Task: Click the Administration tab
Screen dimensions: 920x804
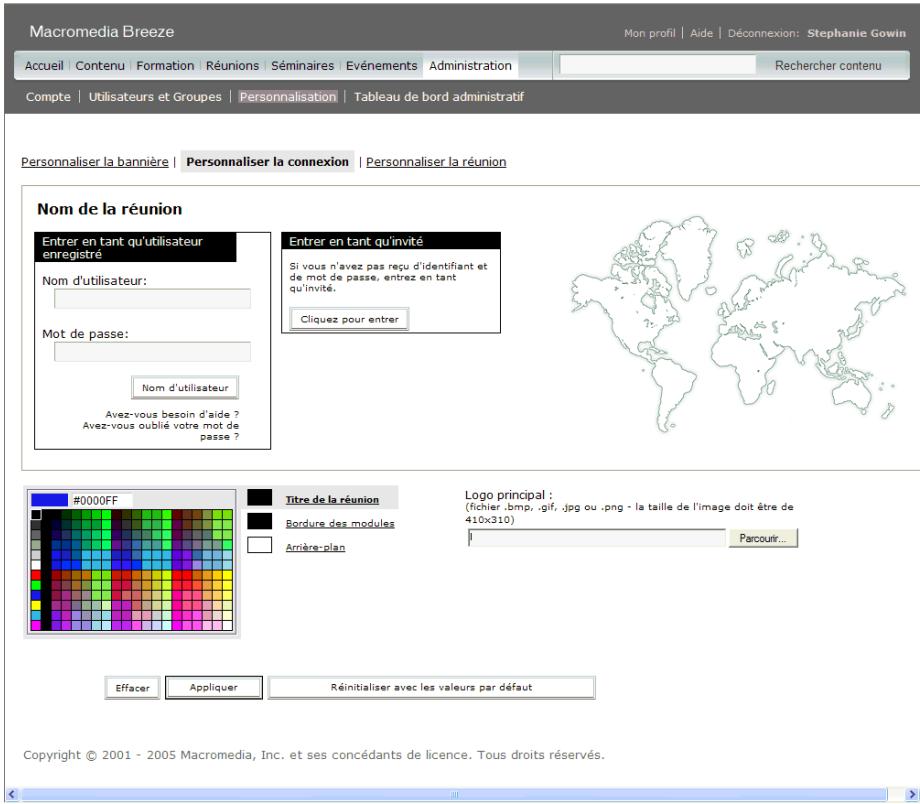Action: pyautogui.click(x=470, y=66)
